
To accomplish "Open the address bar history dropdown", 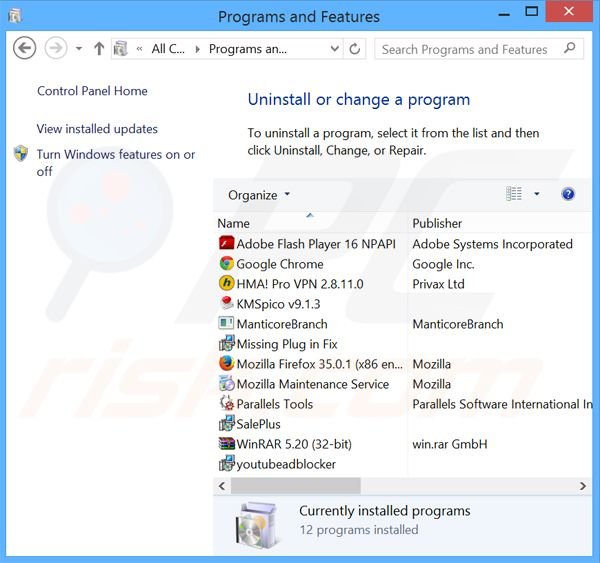I will tap(334, 49).
